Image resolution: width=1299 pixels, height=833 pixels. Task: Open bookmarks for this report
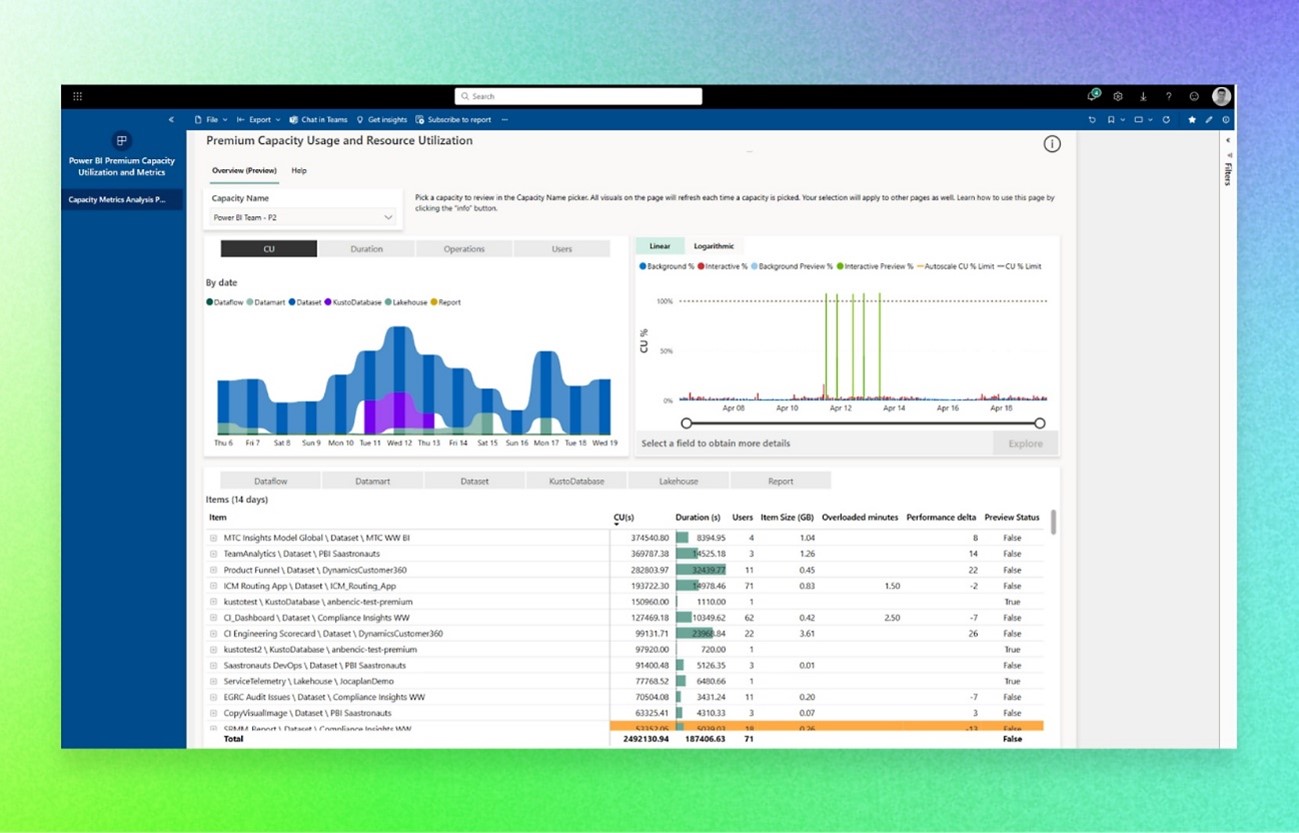[1112, 119]
